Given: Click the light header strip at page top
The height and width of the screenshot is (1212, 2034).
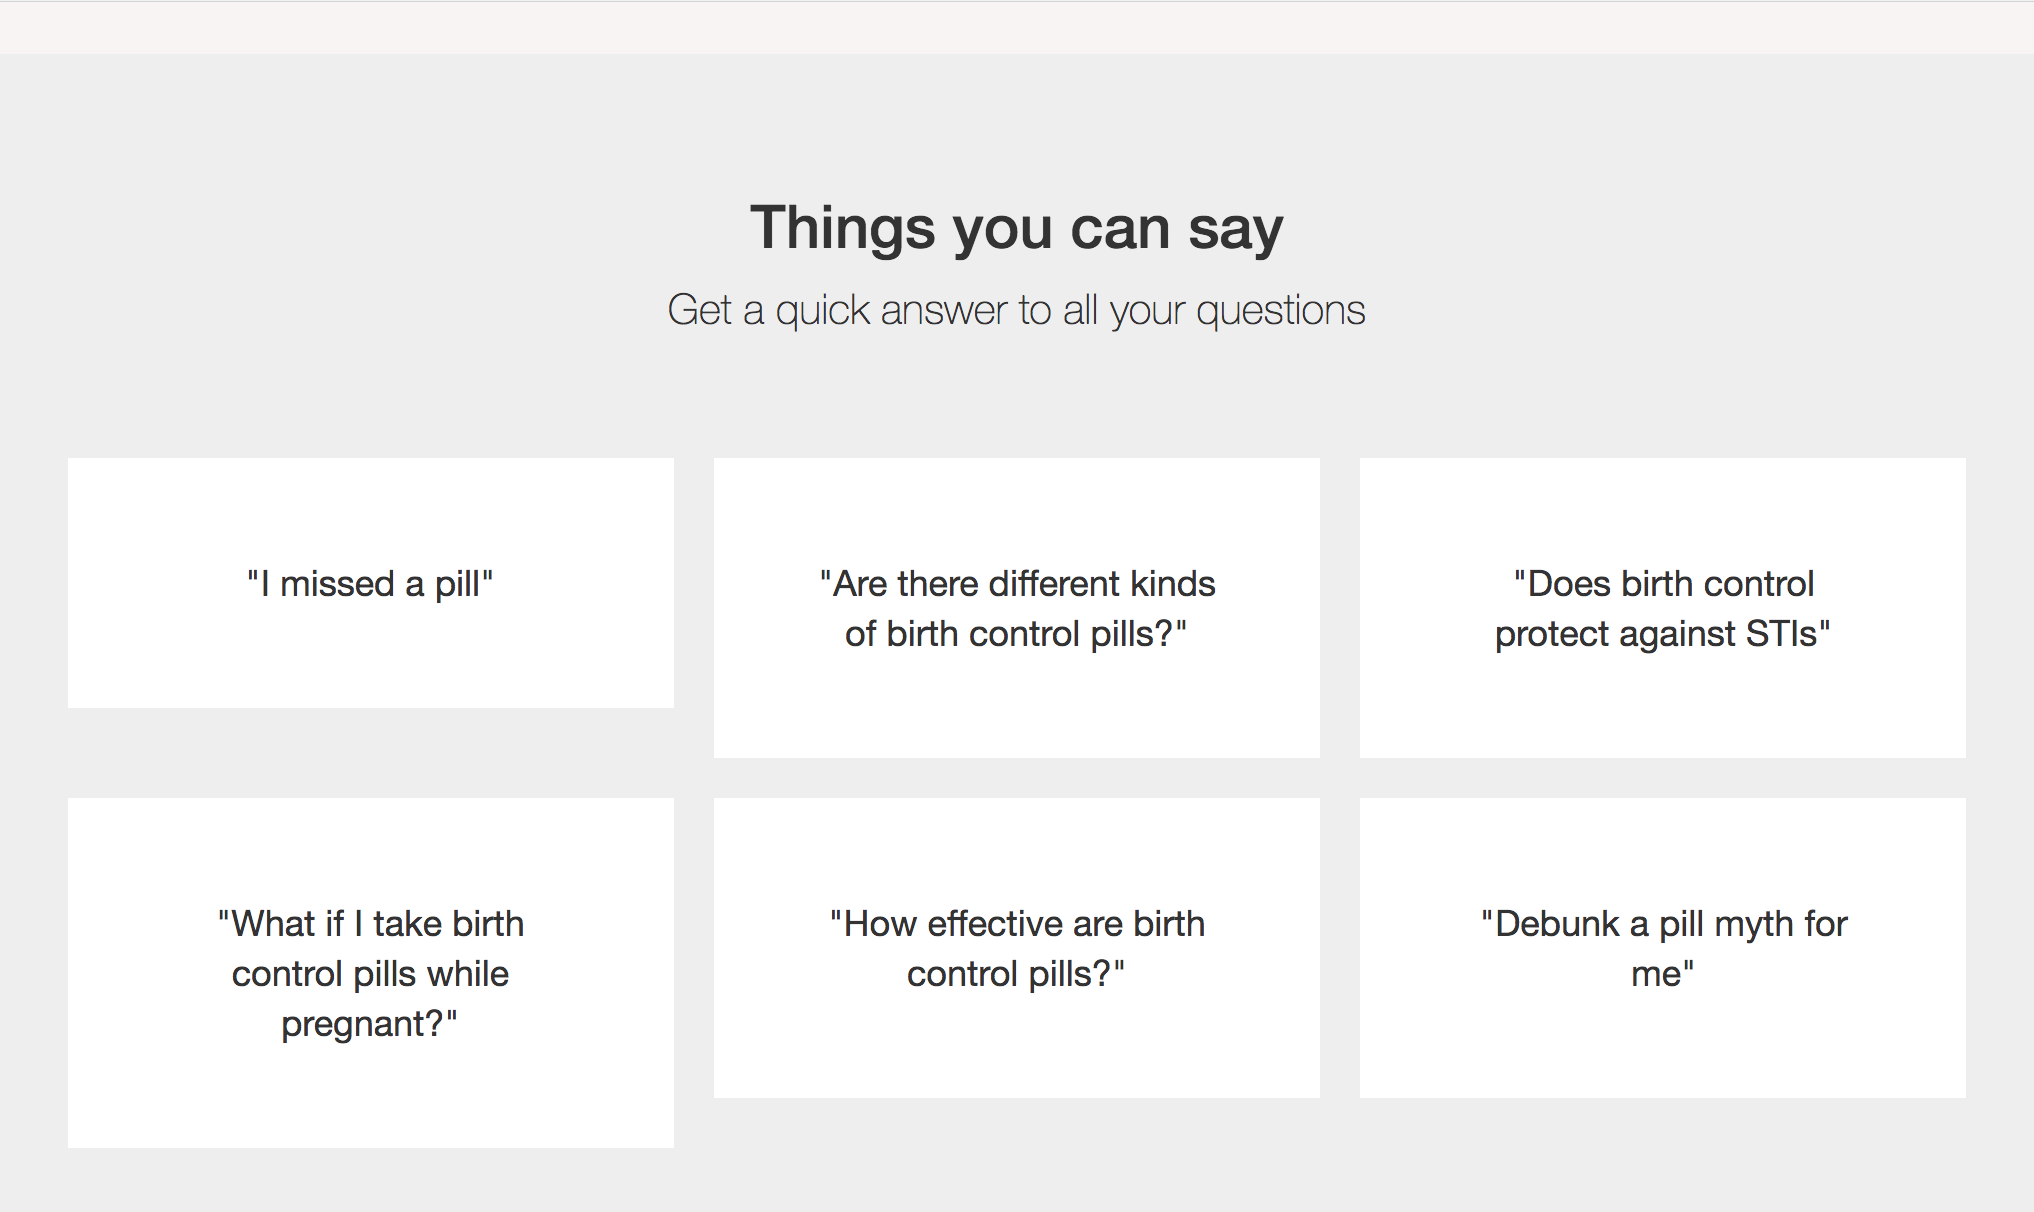Looking at the screenshot, I should (x=1016, y=27).
